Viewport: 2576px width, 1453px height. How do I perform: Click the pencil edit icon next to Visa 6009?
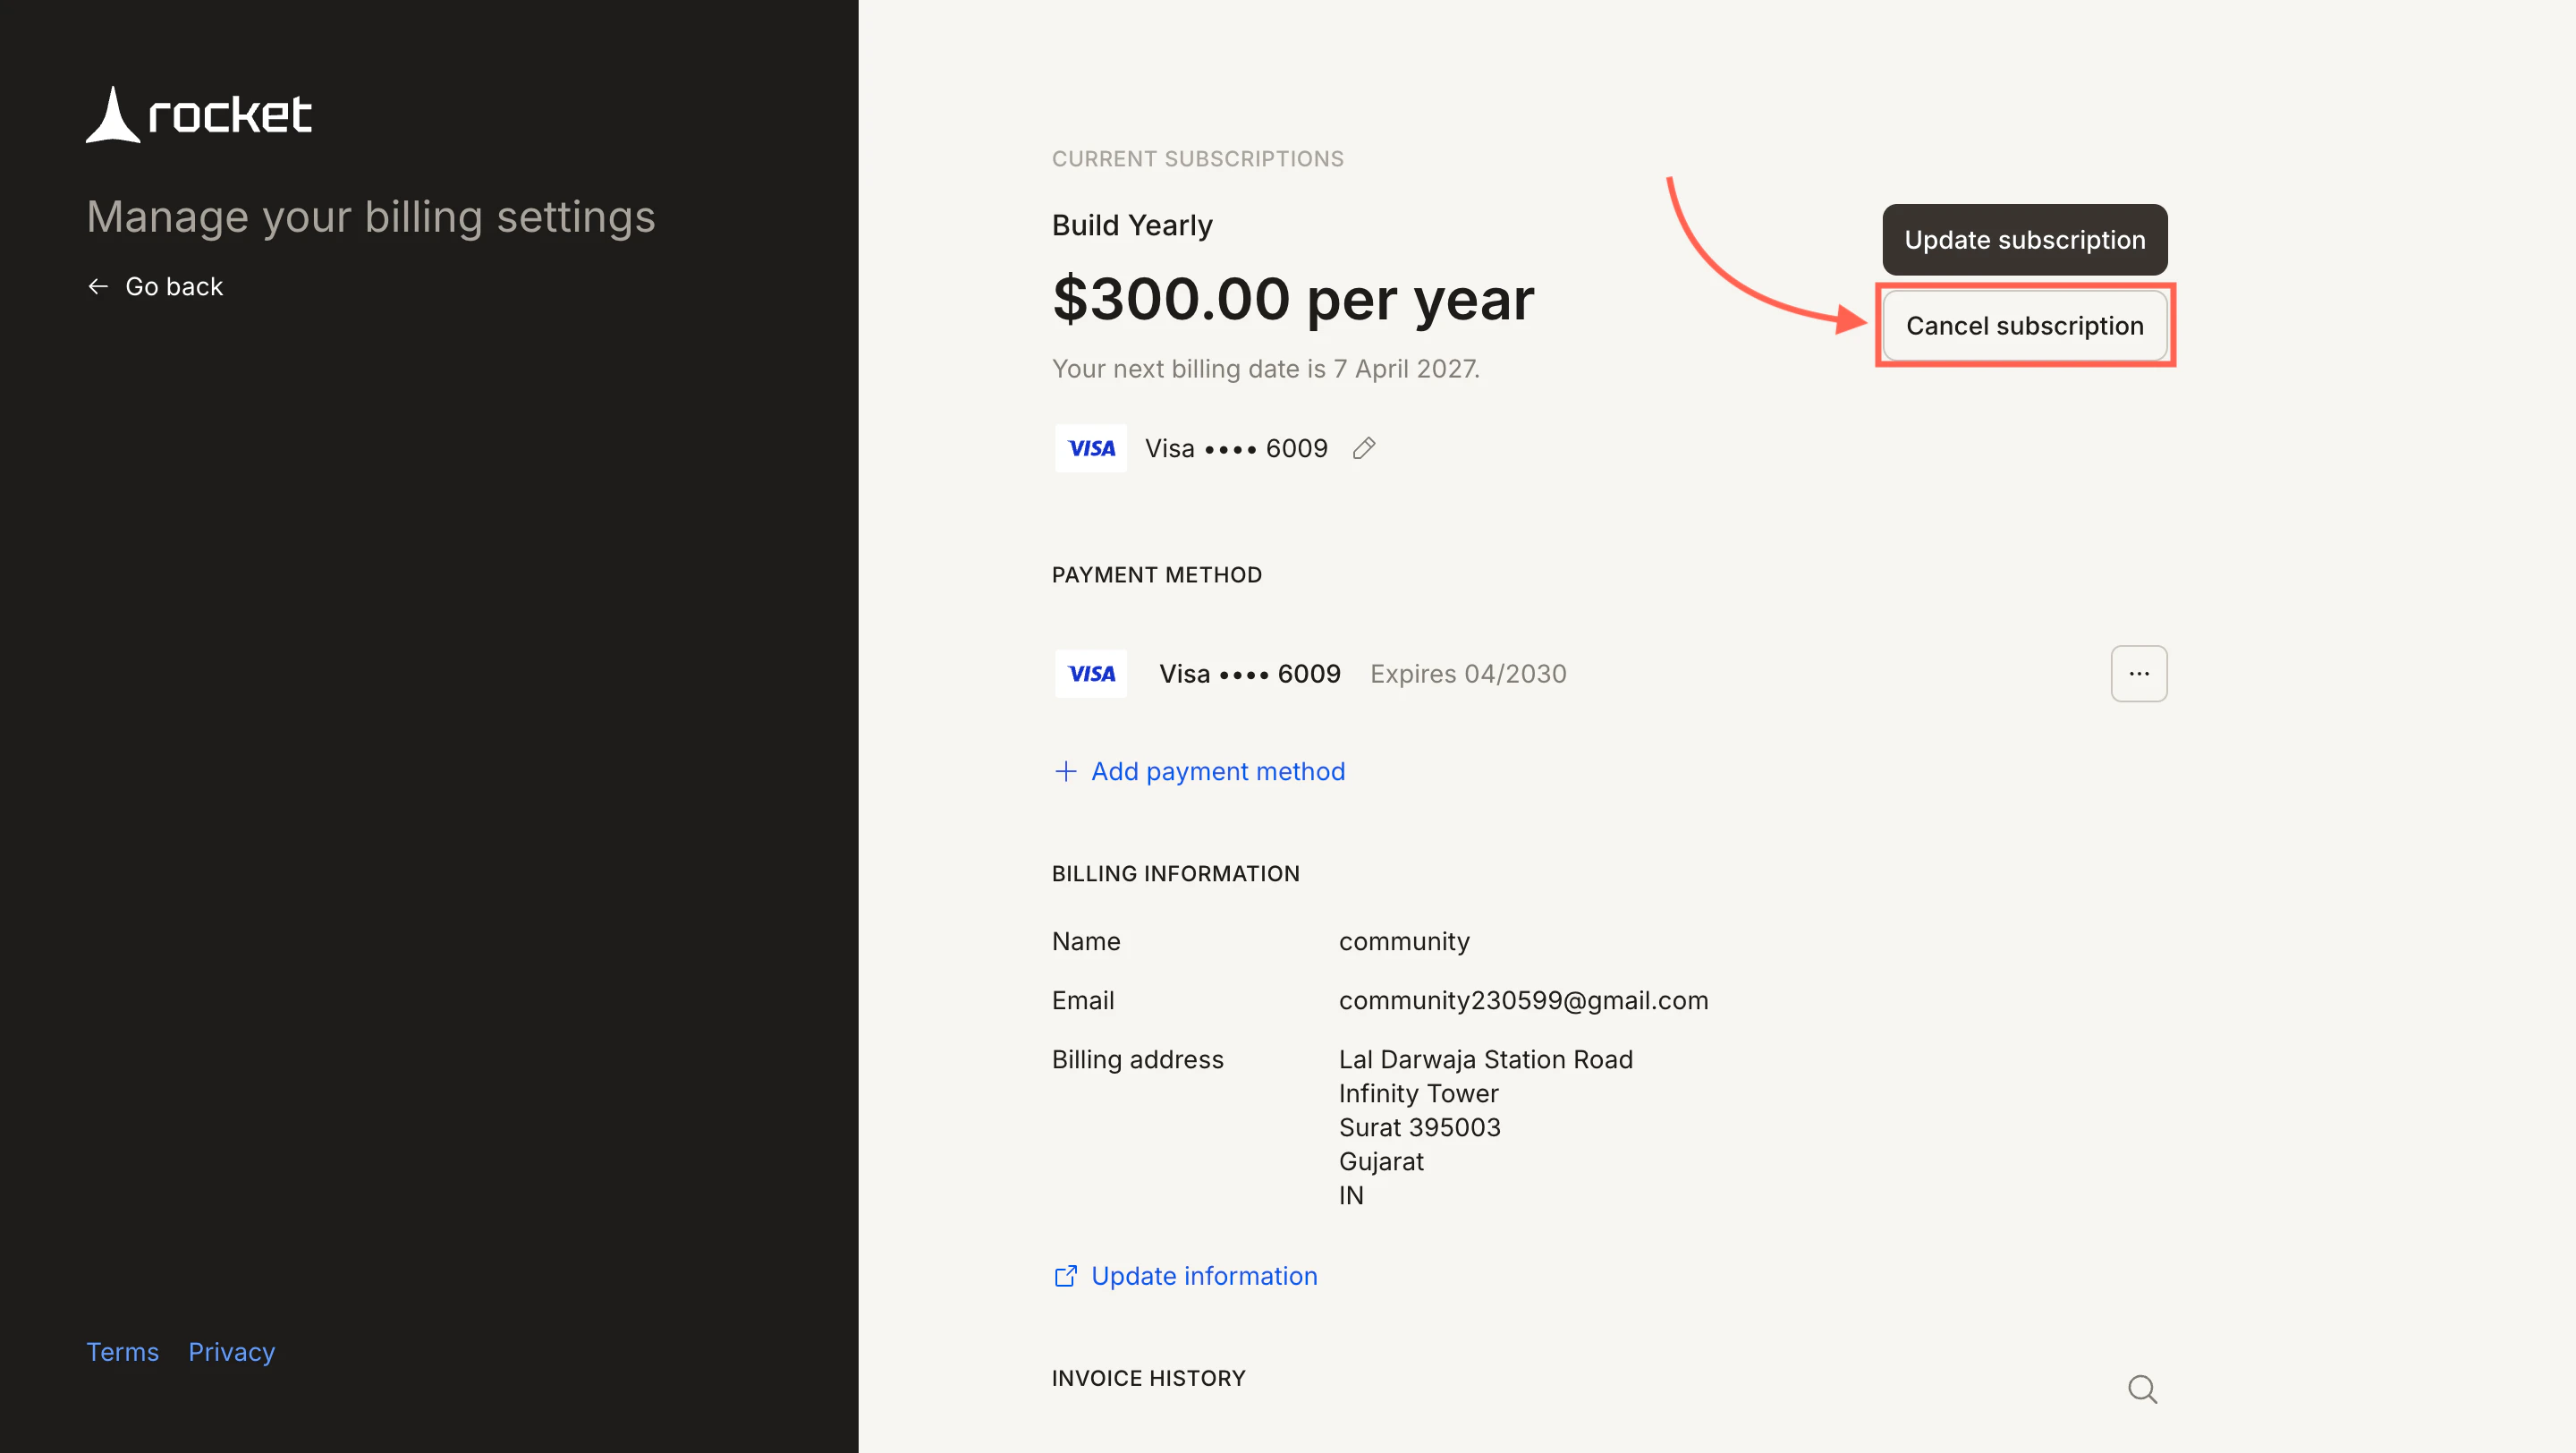[x=1363, y=448]
